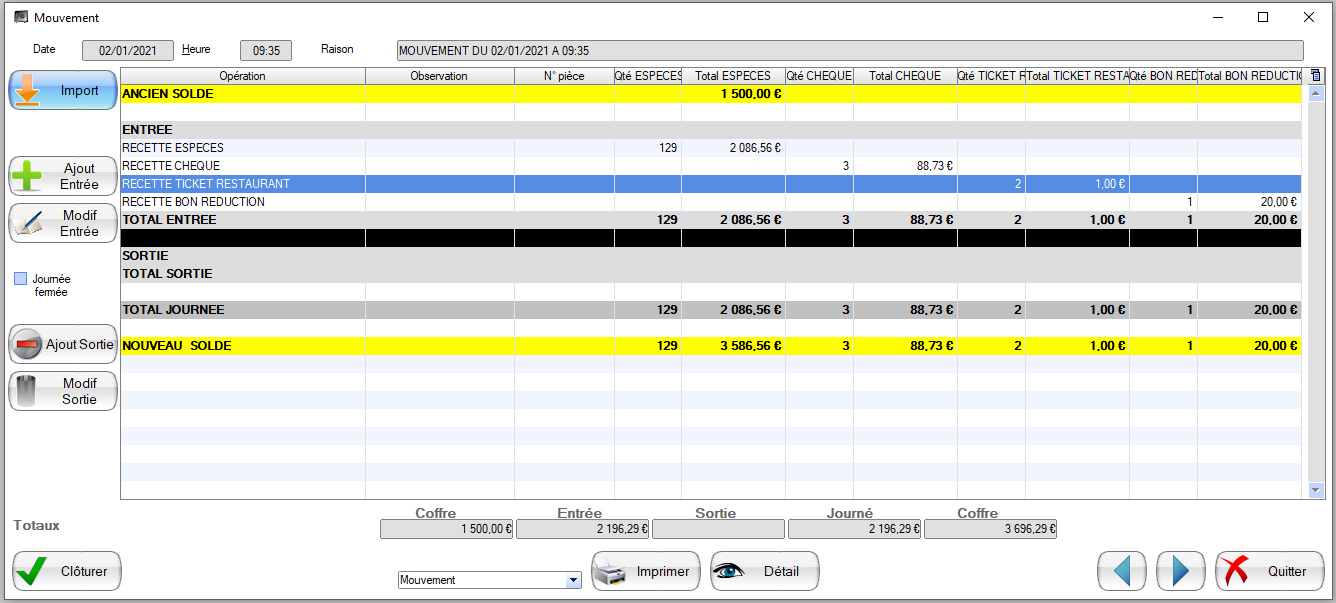This screenshot has width=1336, height=603.
Task: Go to previous movement with left arrow
Action: point(1121,571)
